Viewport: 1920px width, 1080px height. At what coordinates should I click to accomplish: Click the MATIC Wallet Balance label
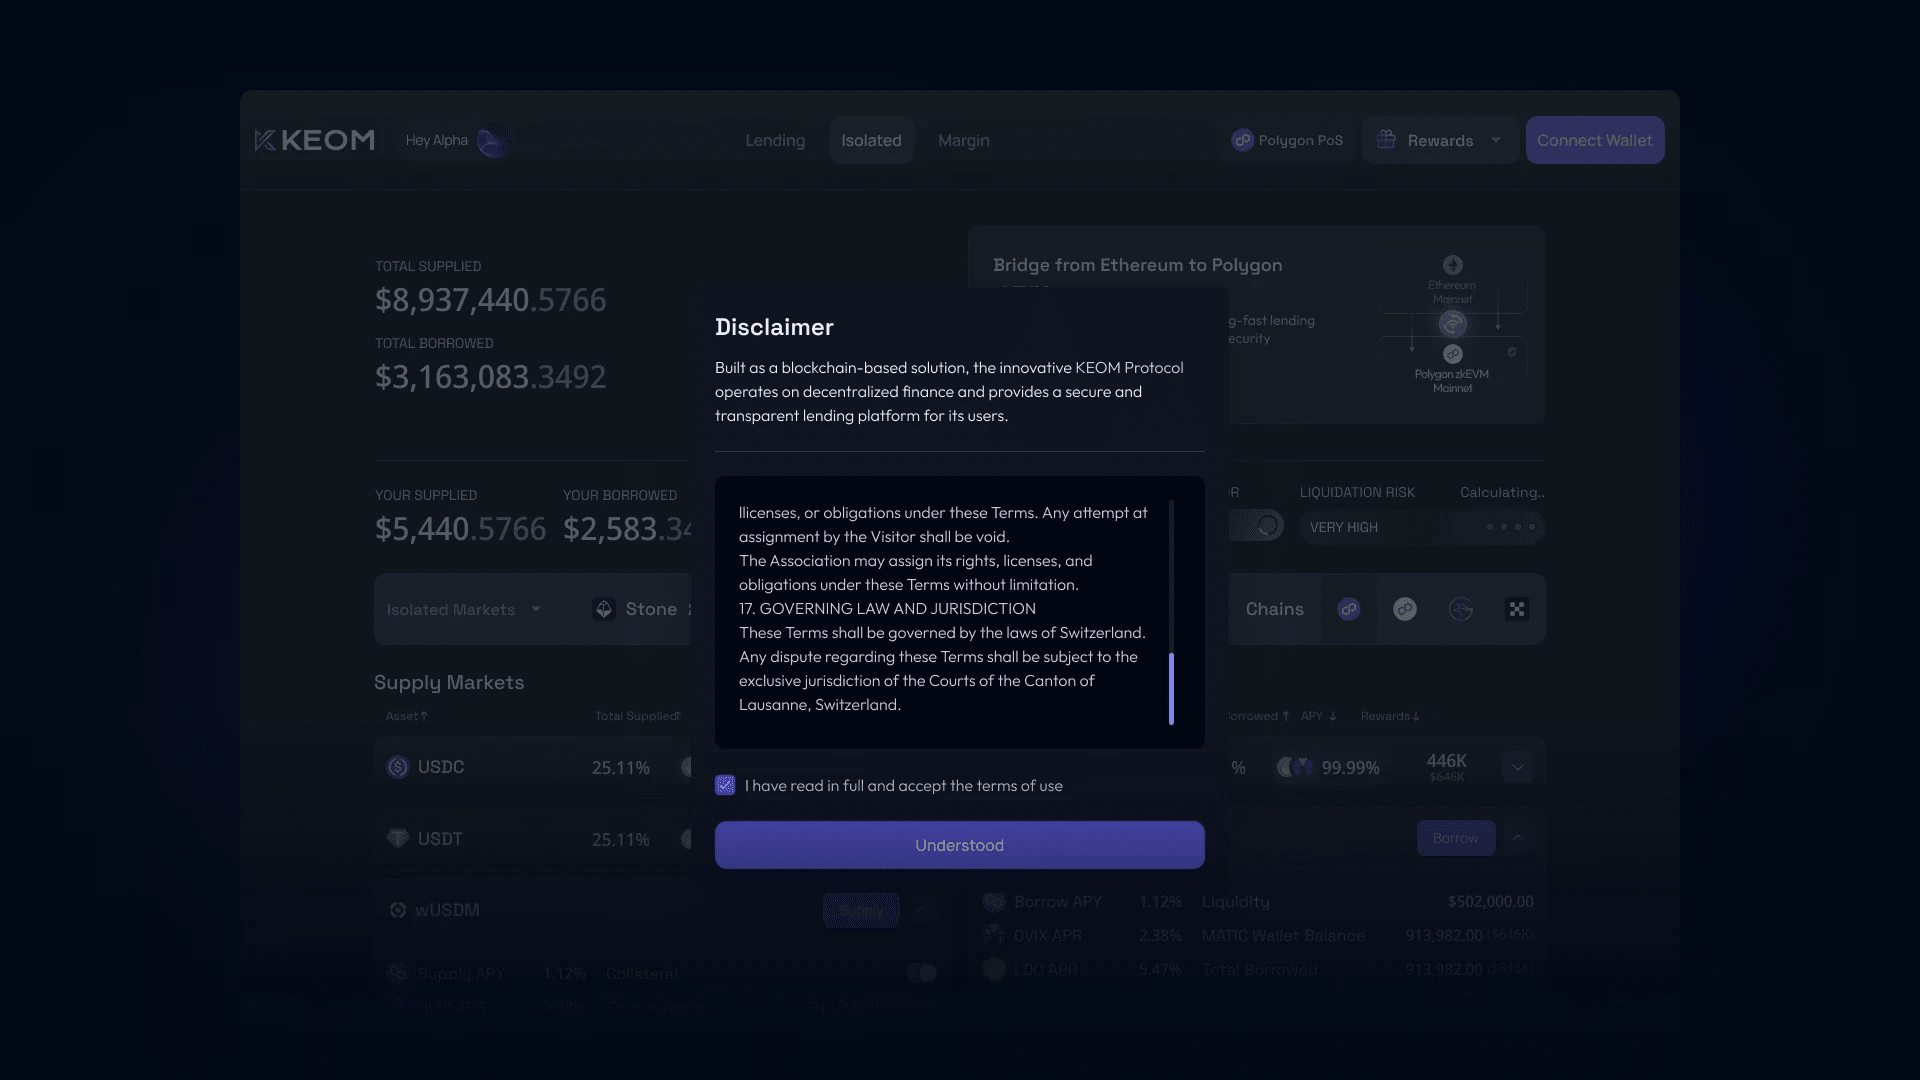1283,935
